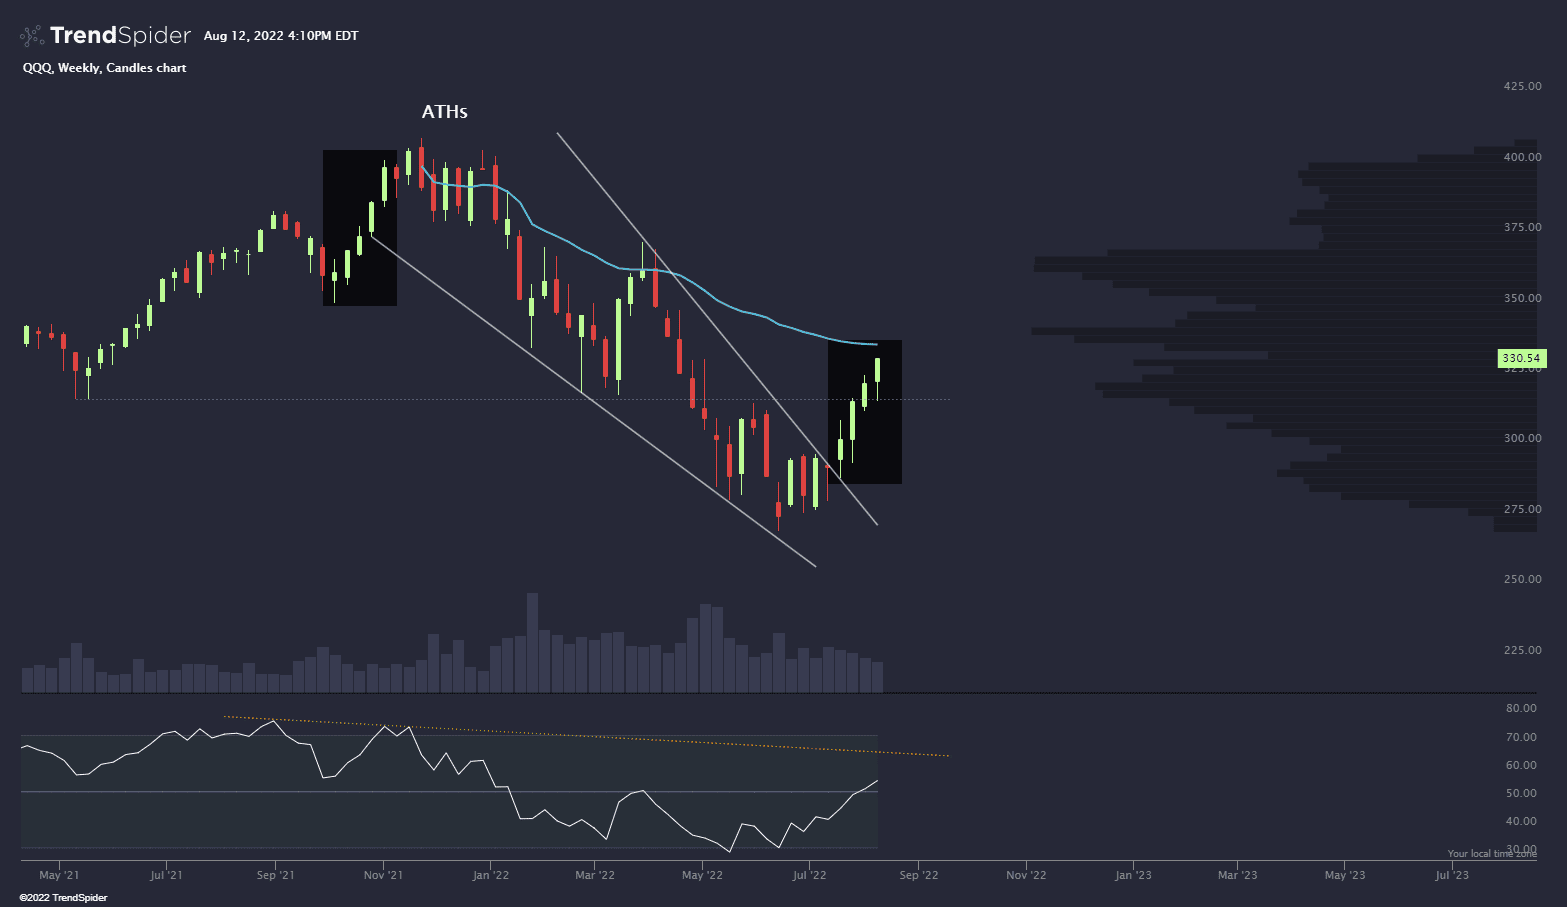Select the Nov '22 time axis label

coord(1025,875)
